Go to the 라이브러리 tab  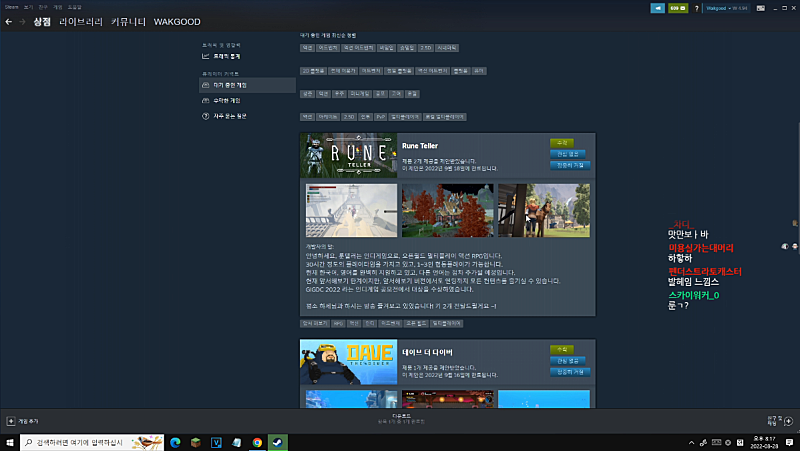(x=81, y=21)
